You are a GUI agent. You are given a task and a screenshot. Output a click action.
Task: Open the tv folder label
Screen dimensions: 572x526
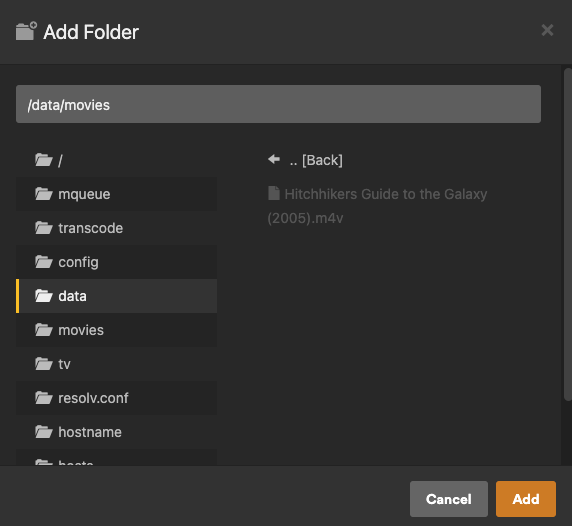[x=64, y=364]
